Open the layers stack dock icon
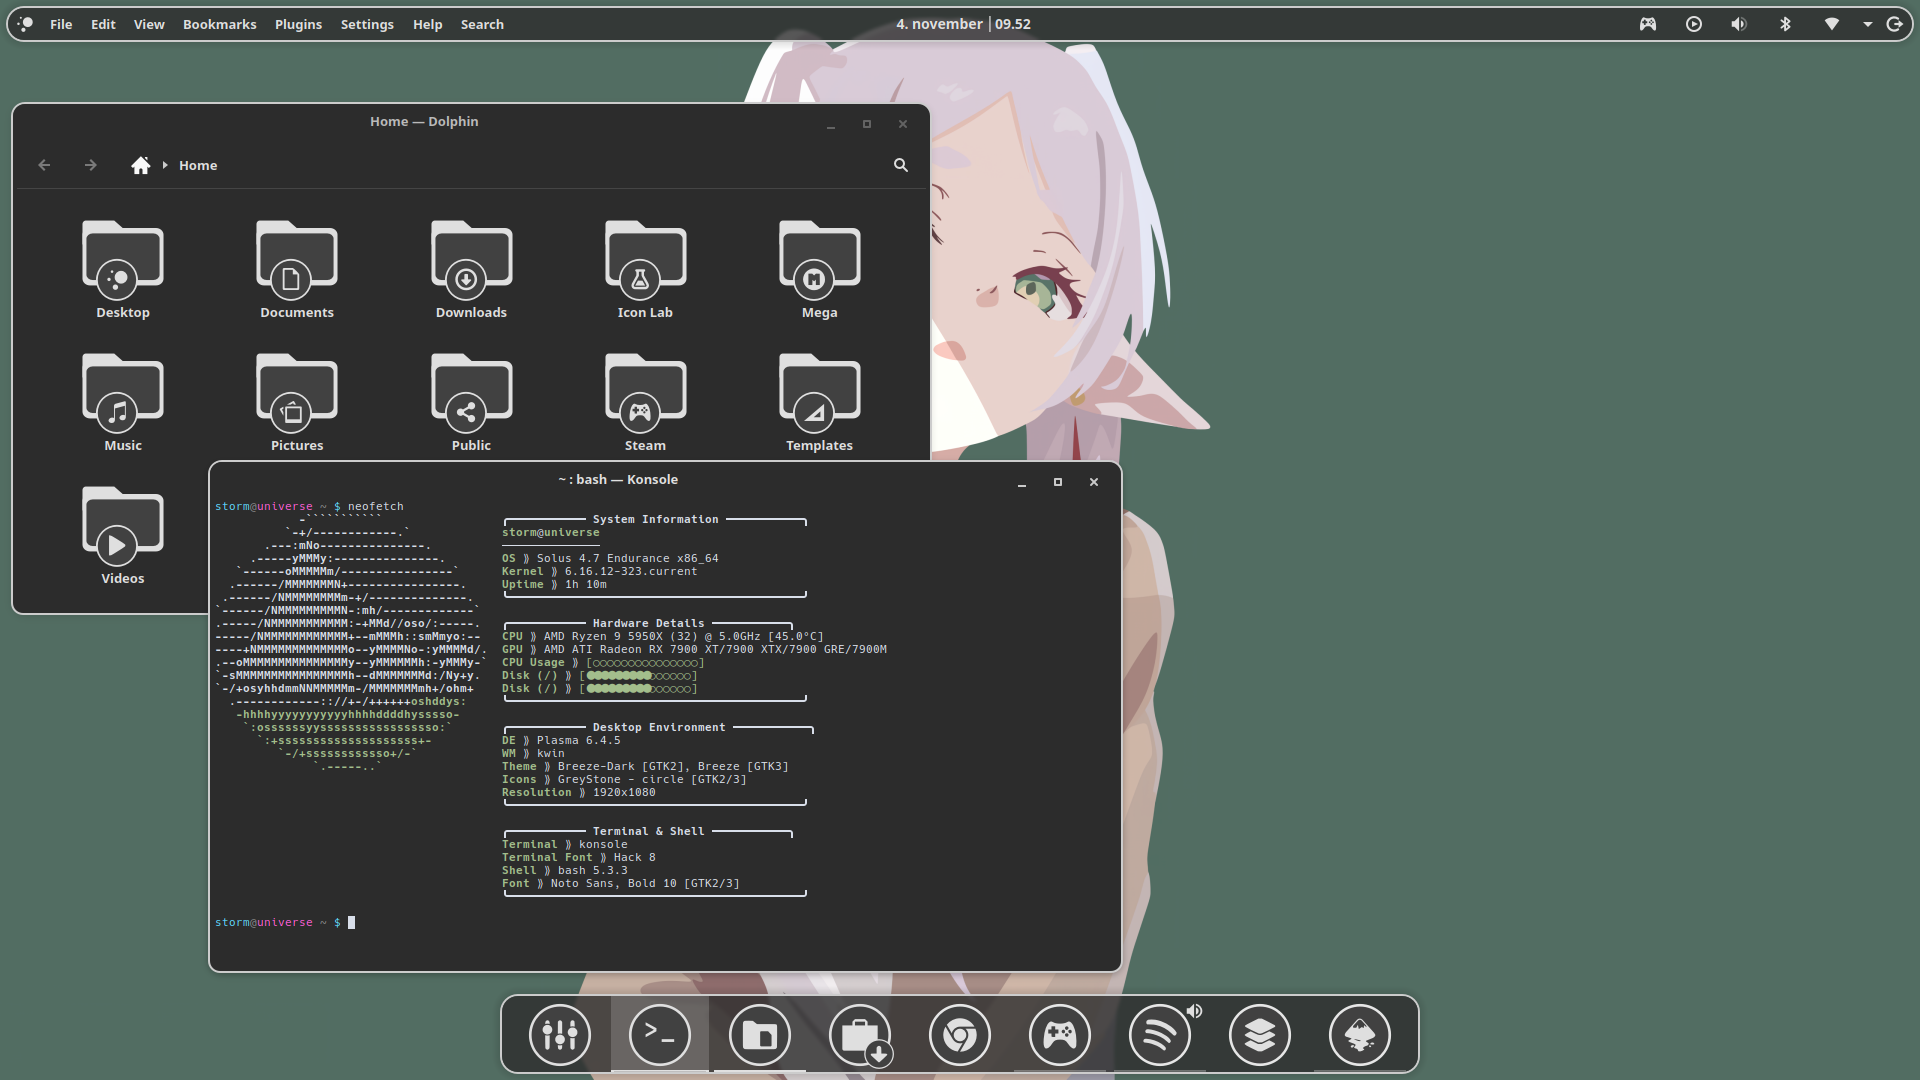The width and height of the screenshot is (1920, 1080). (1259, 1035)
